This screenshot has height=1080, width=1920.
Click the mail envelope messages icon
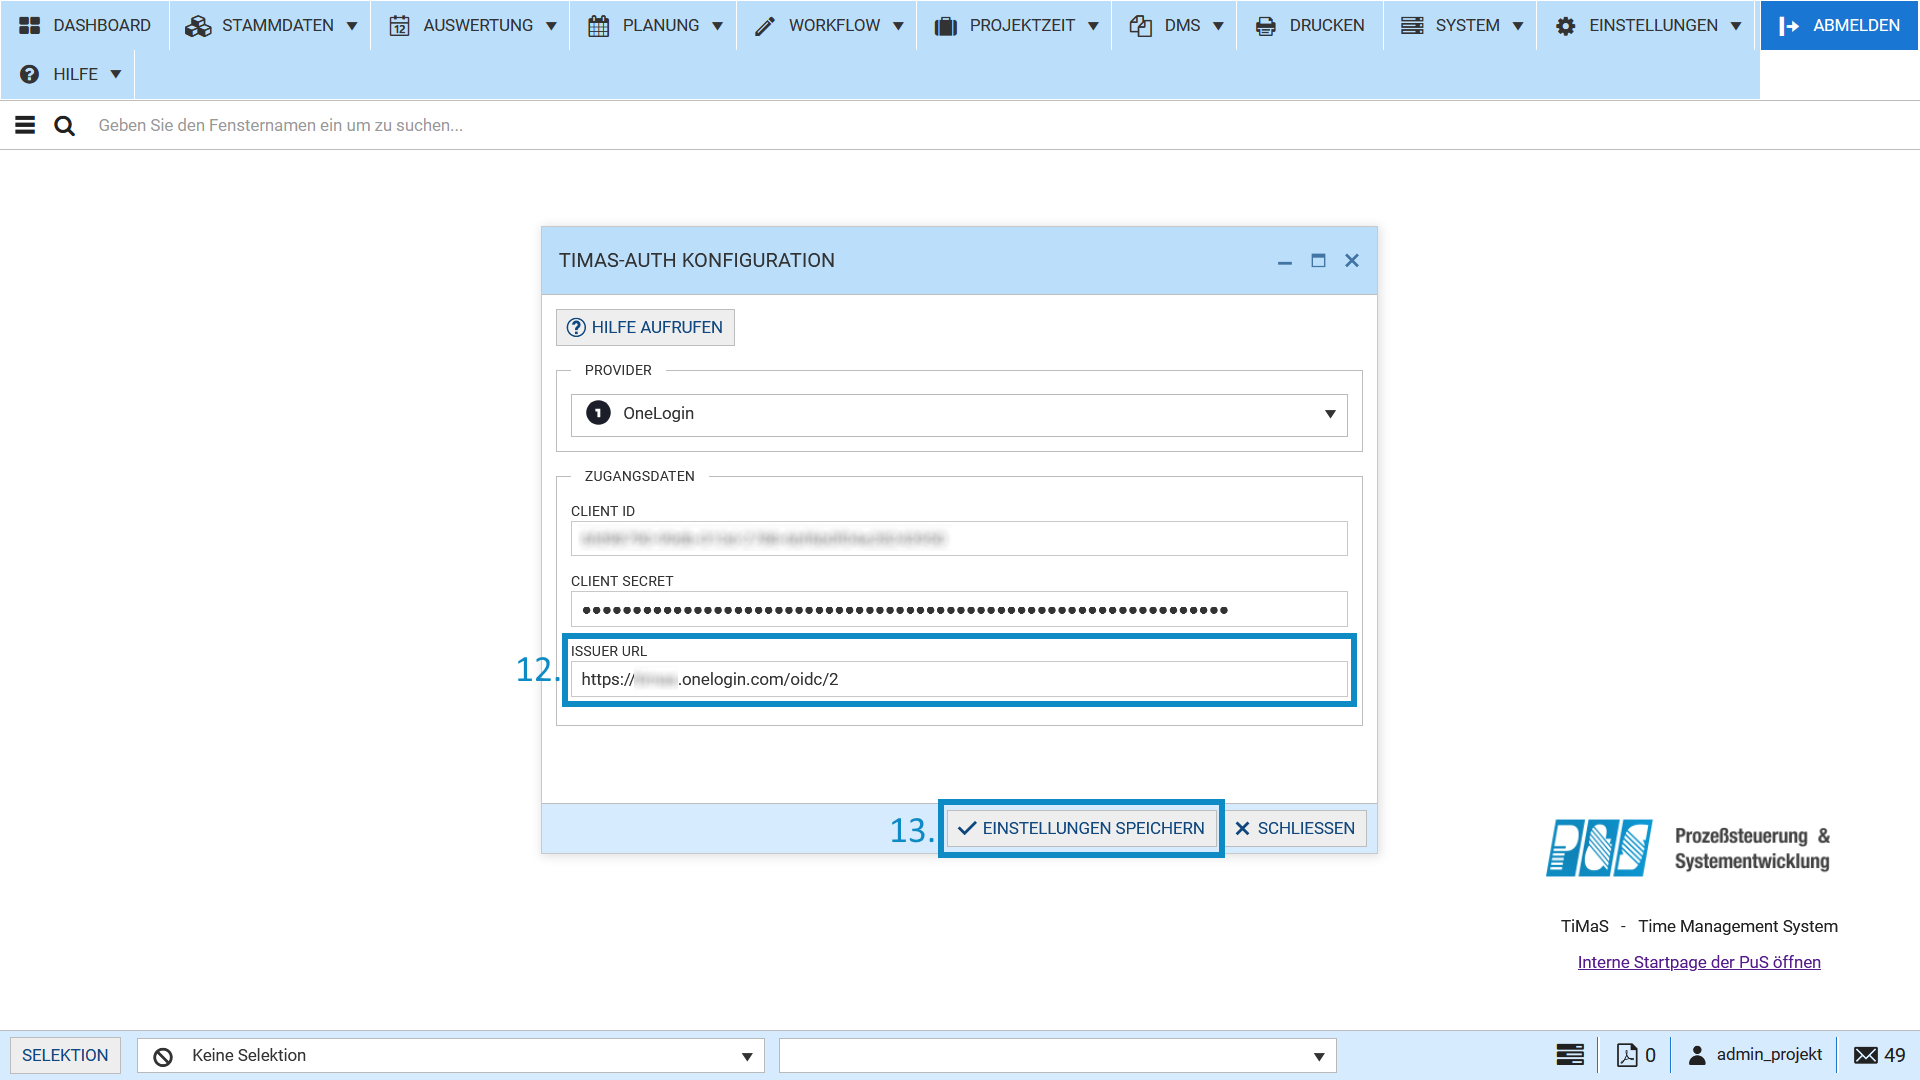click(x=1866, y=1055)
